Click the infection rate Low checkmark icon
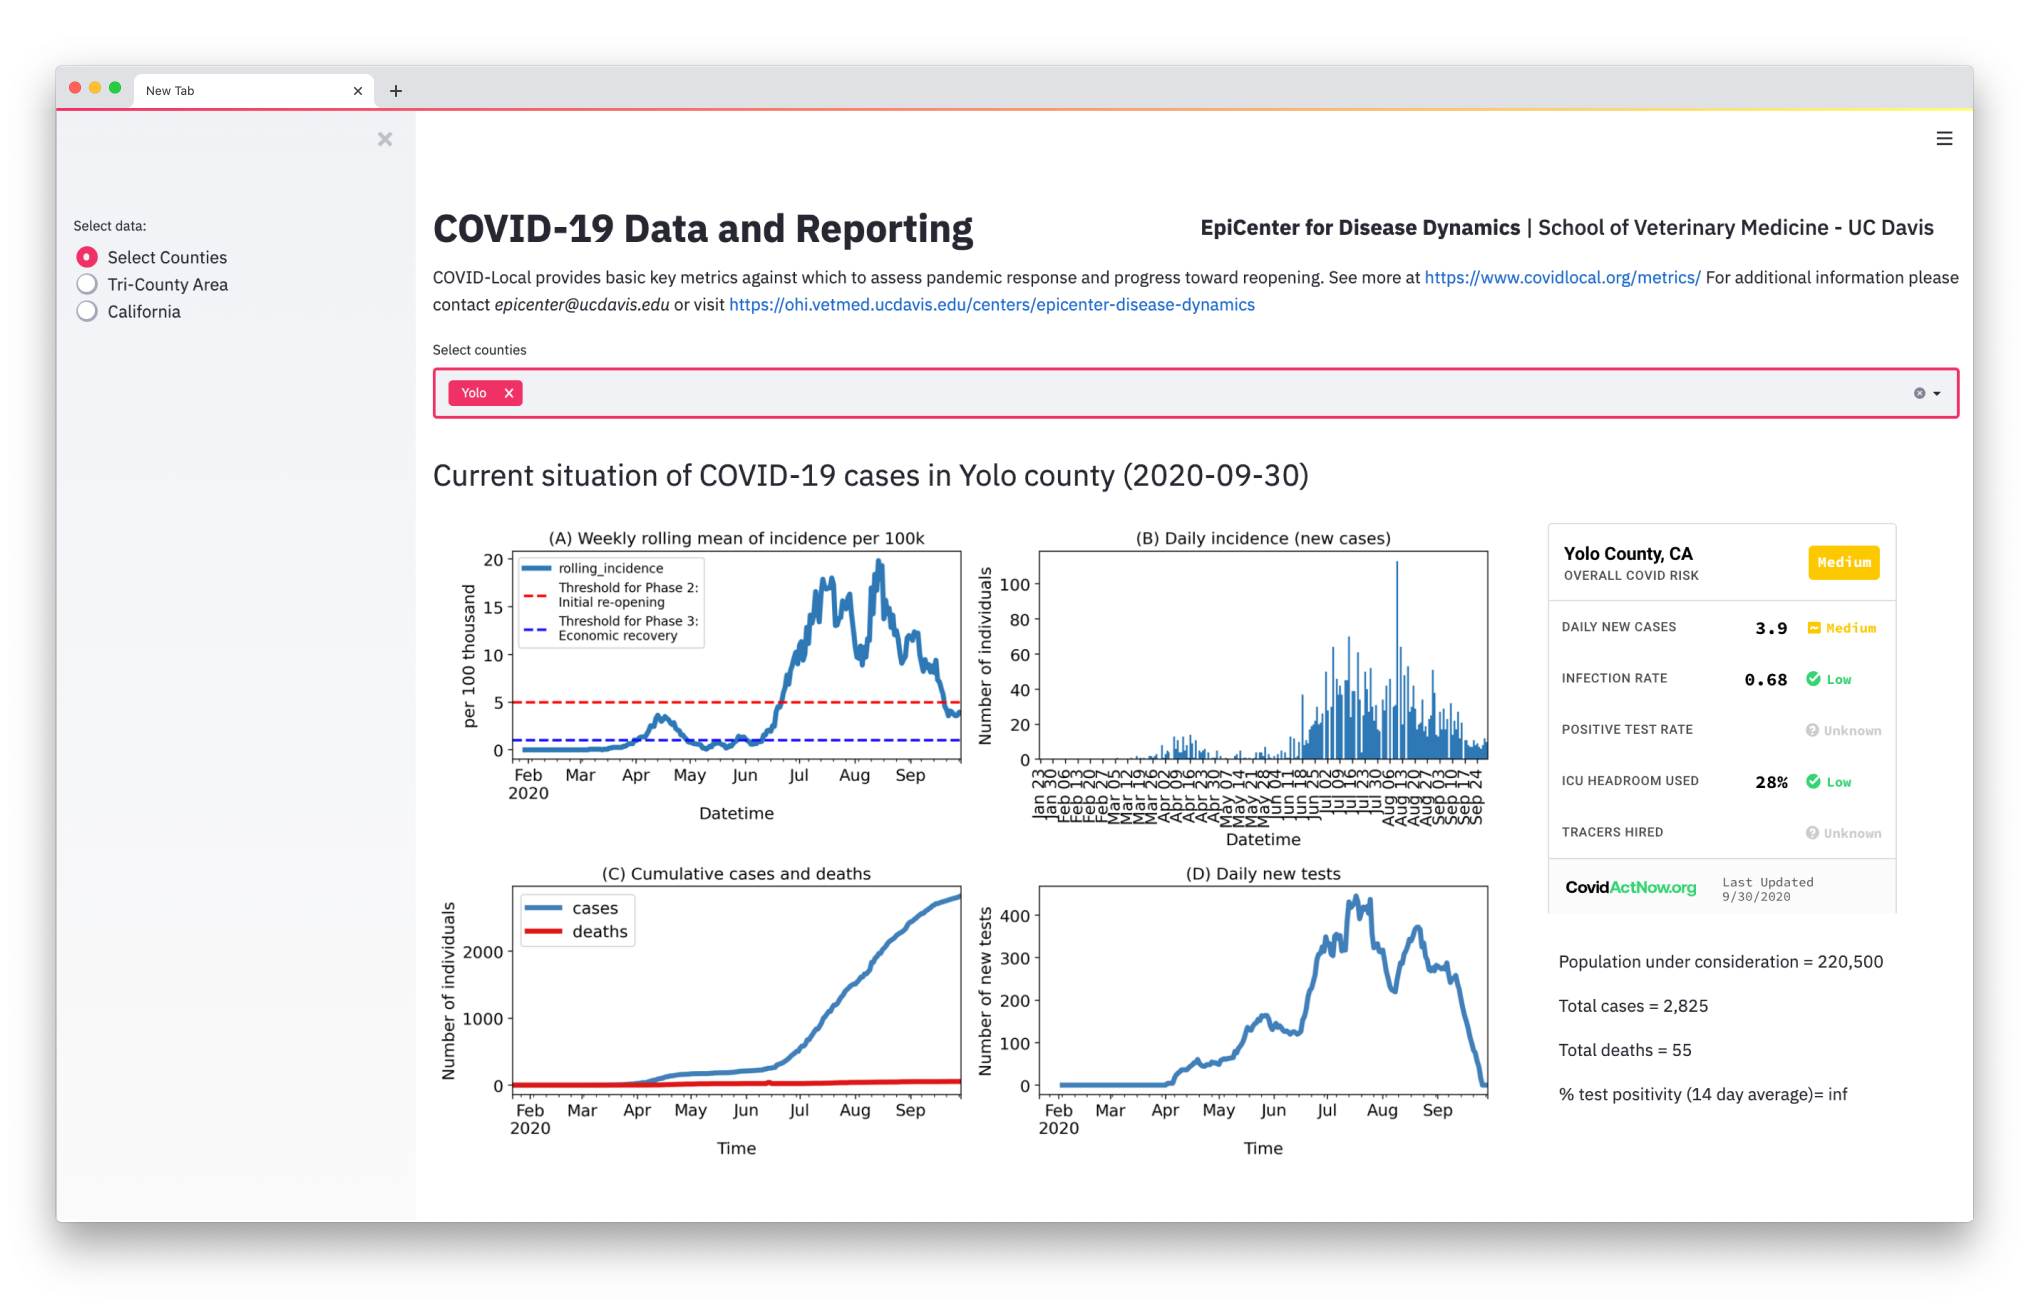 [x=1813, y=679]
